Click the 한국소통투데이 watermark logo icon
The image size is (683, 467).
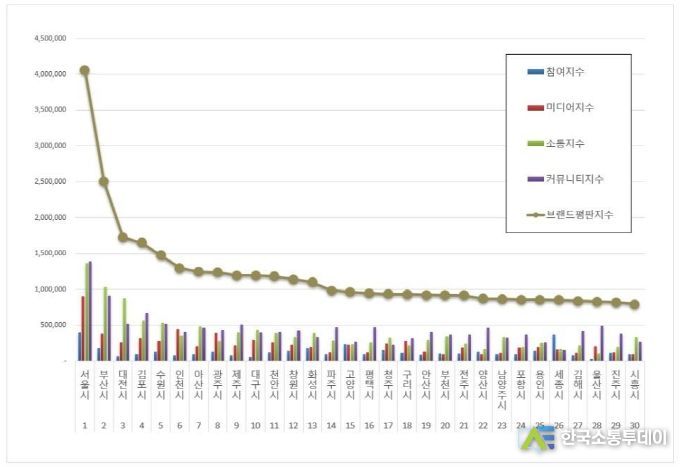[x=544, y=439]
